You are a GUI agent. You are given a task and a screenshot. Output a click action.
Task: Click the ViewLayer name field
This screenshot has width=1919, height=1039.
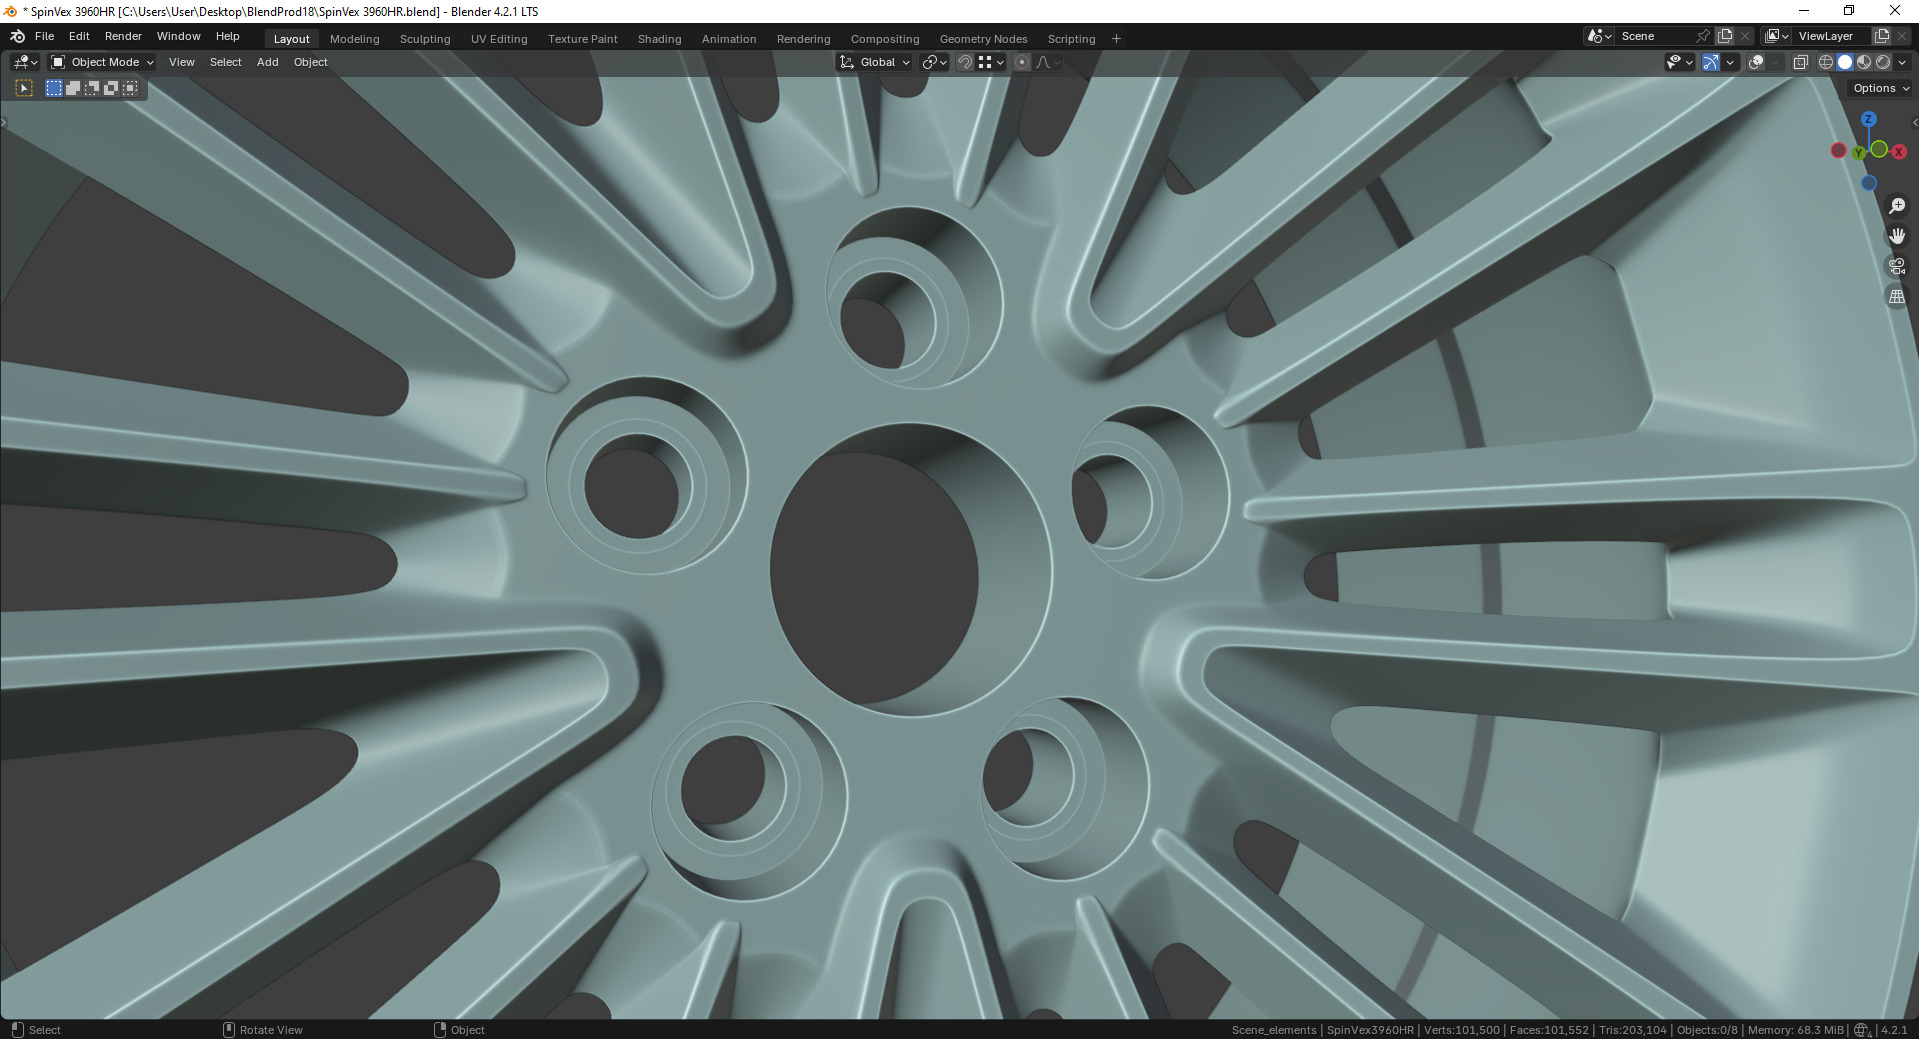click(1832, 36)
